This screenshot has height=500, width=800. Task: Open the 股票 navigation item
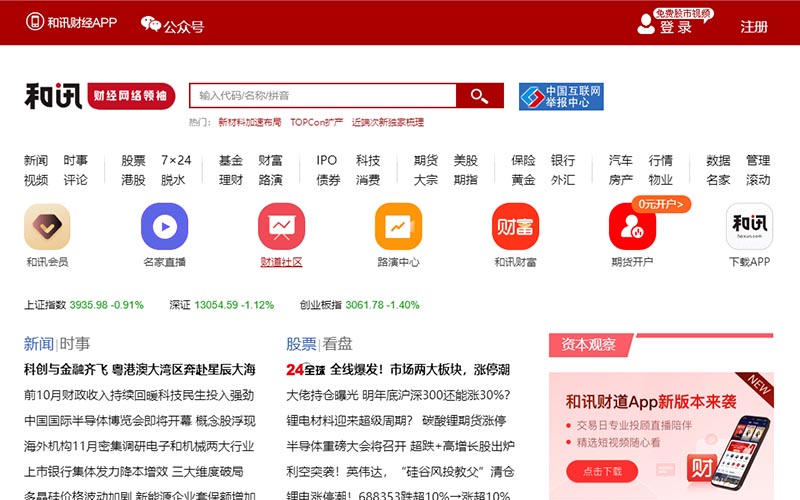[x=133, y=160]
